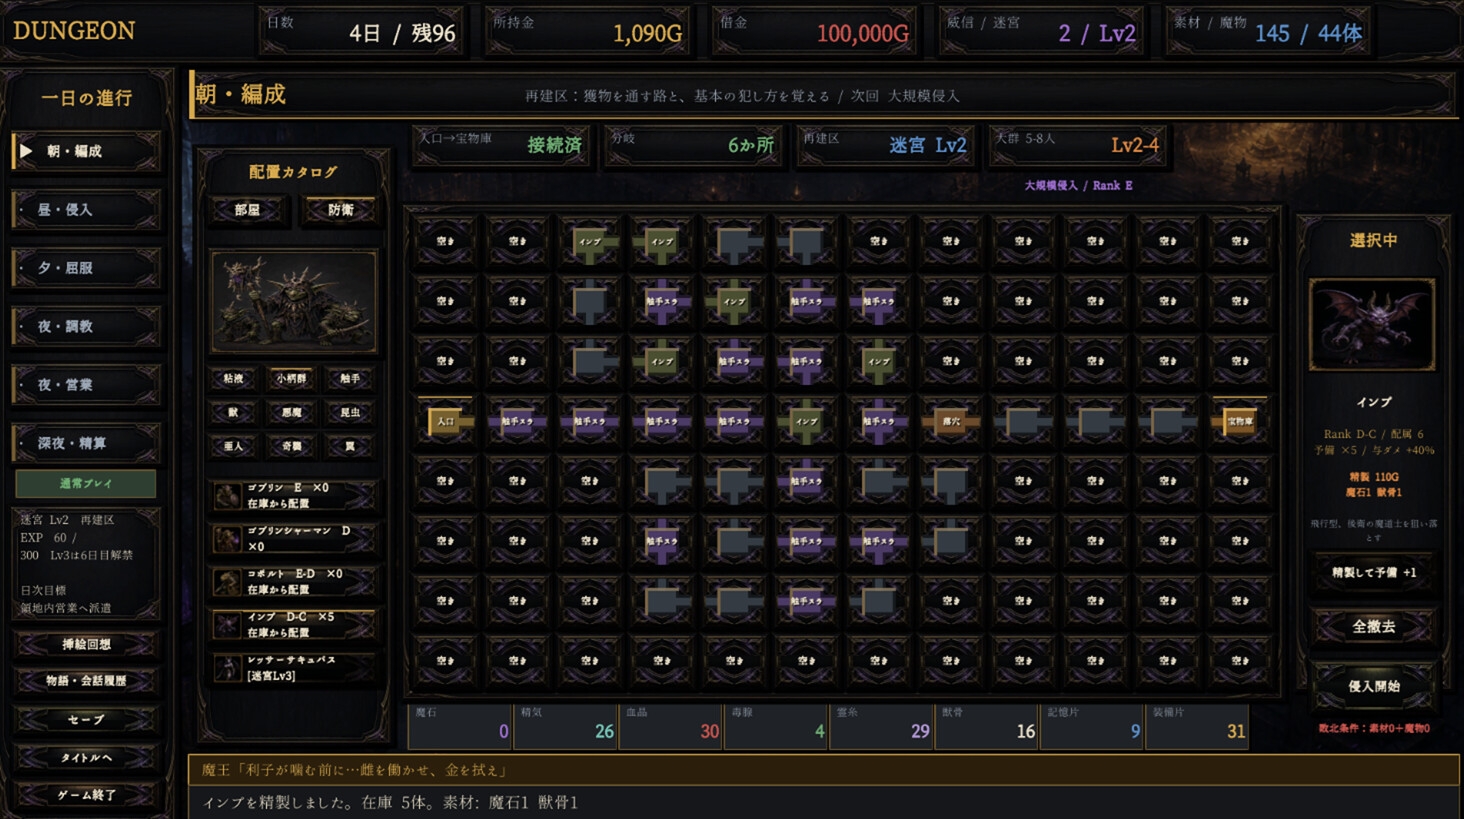Viewport: 1464px width, 819px height.
Task: Click the 日数 4日 / 残96 counter
Action: [362, 31]
